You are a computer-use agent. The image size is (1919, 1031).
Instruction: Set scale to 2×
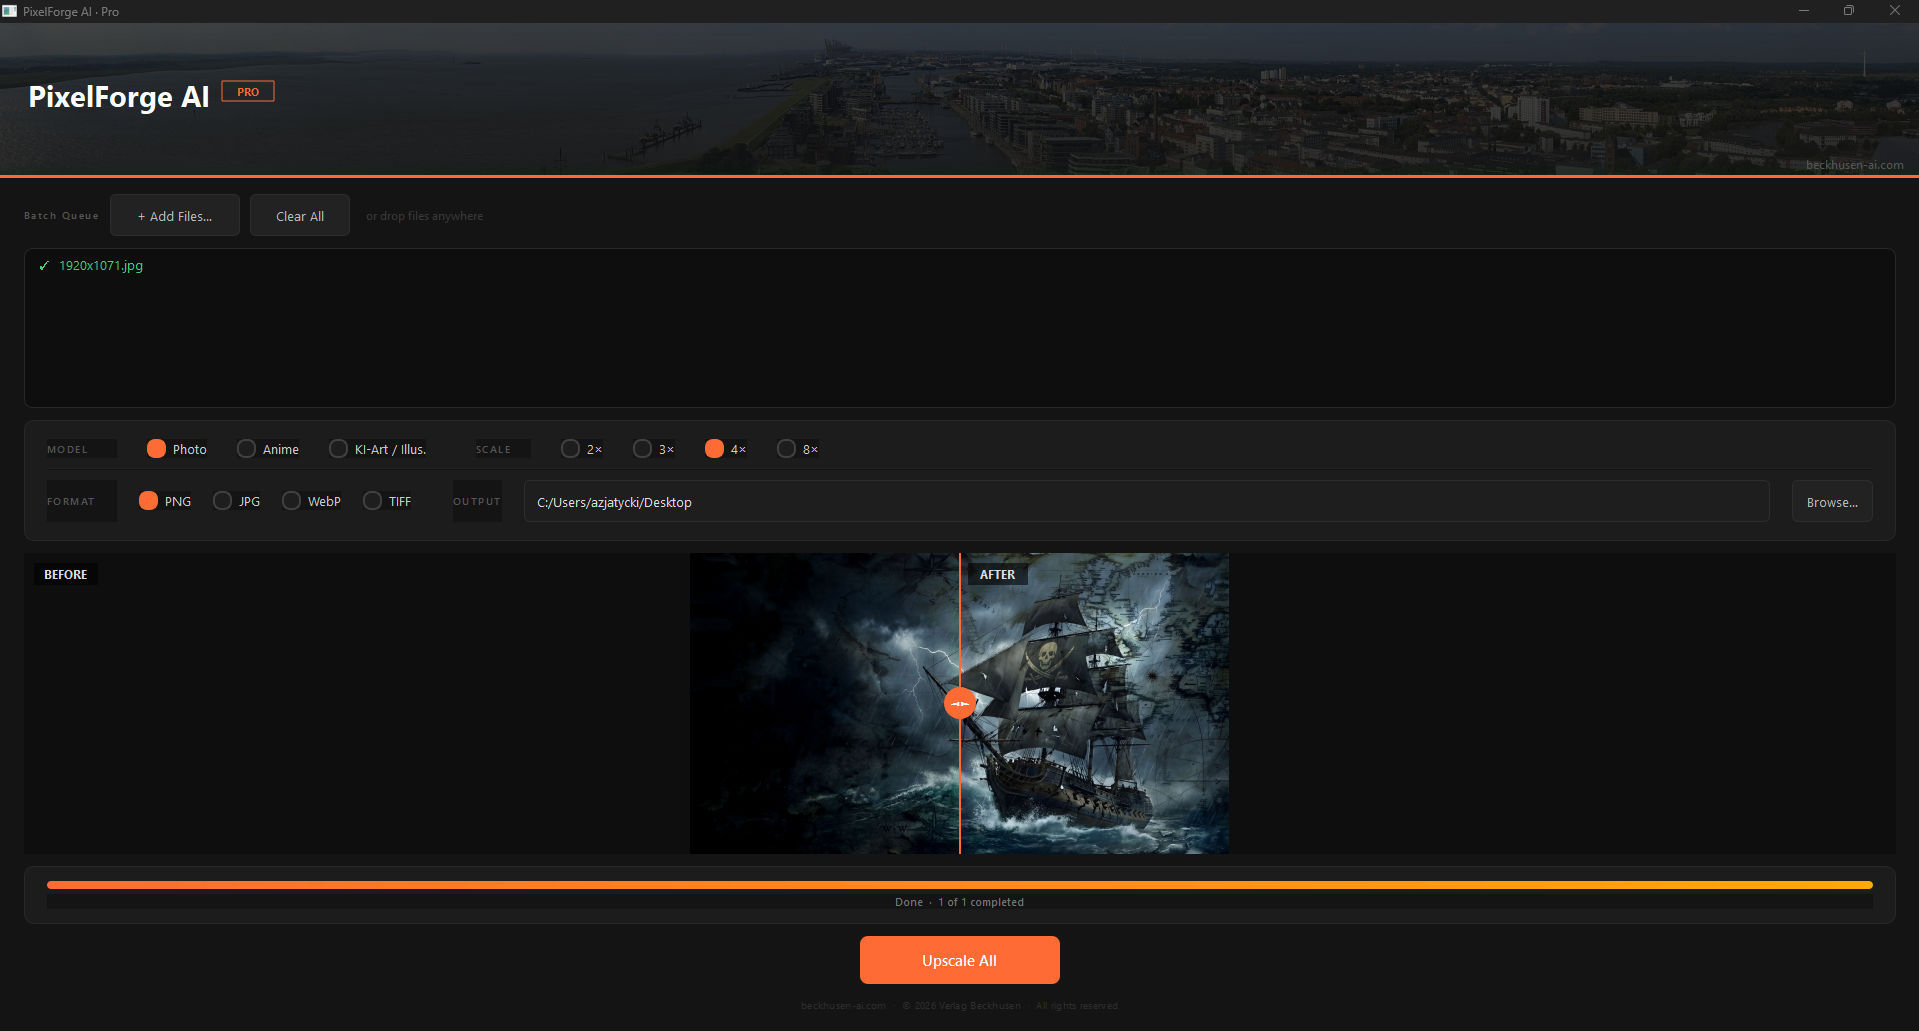[582, 449]
